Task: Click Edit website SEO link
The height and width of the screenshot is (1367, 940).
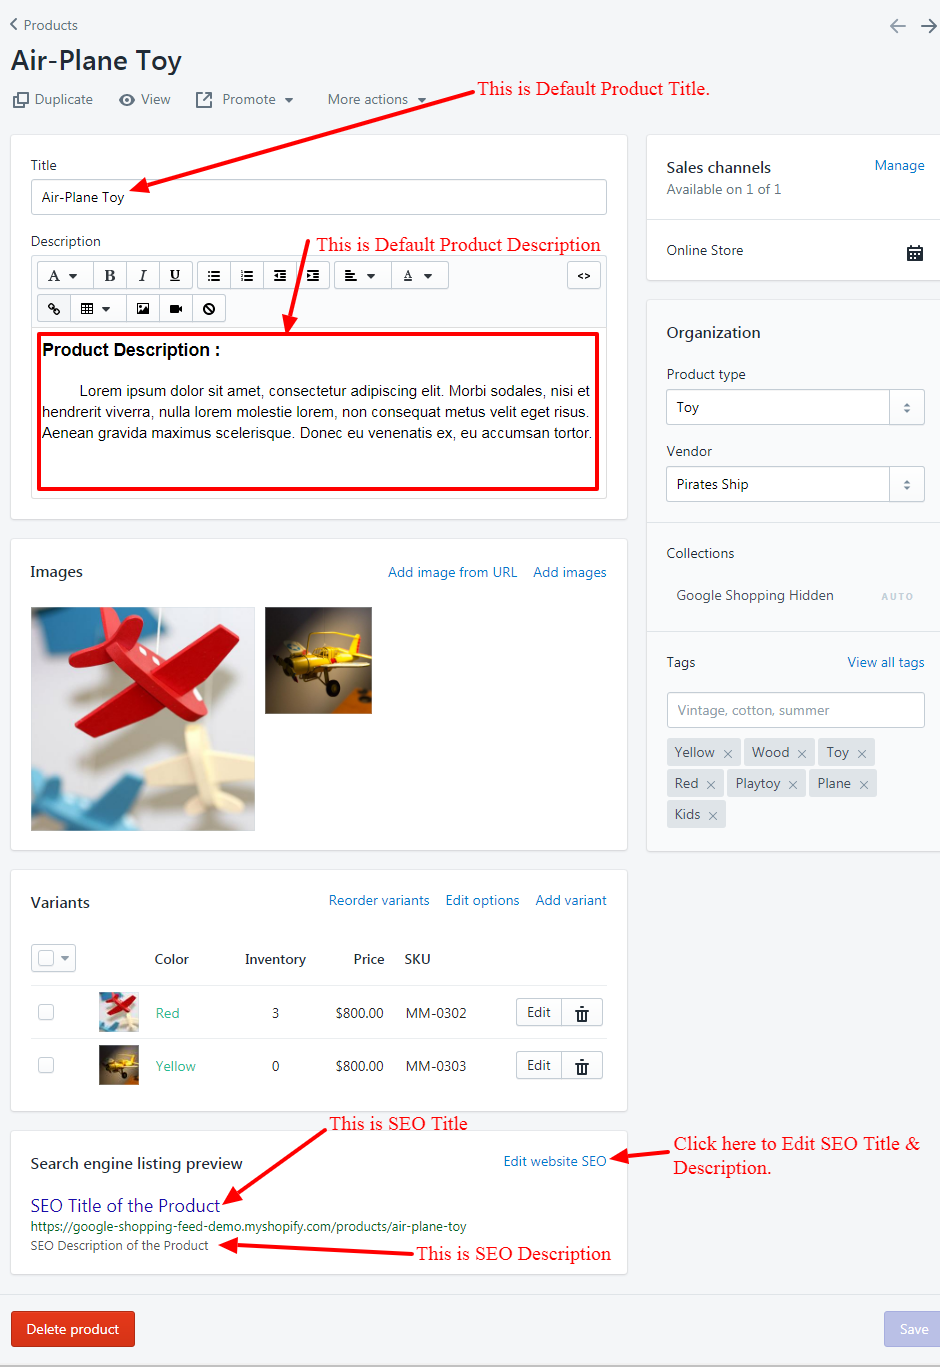Action: (555, 1161)
